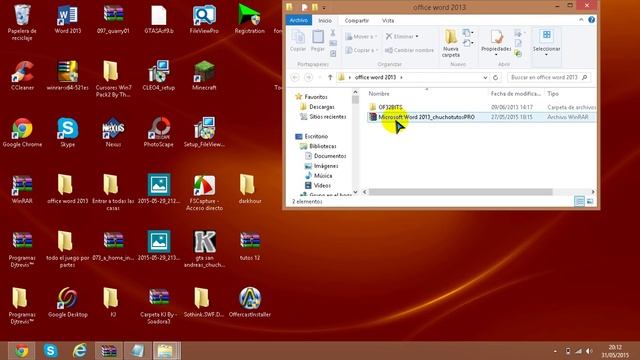Click the horizontal scrollbar in the file list
This screenshot has height=360, width=640.
460,192
